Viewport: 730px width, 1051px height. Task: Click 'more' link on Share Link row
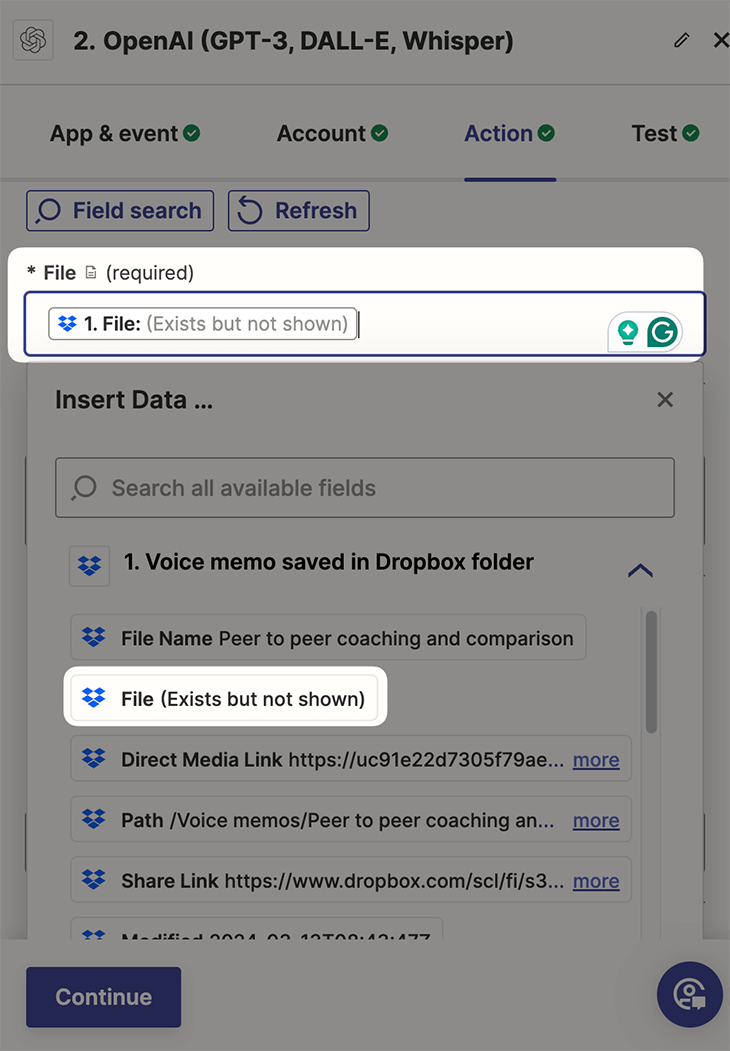(596, 881)
